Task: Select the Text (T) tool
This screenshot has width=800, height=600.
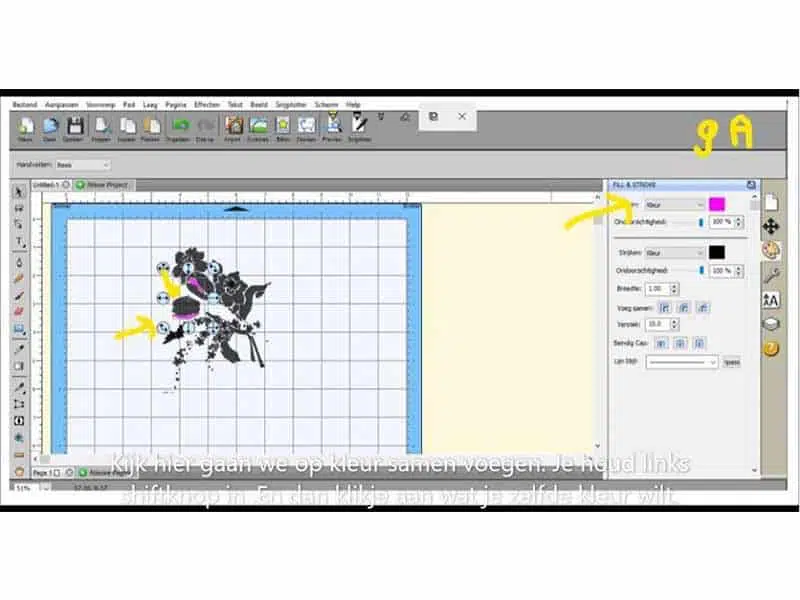Action: [x=19, y=241]
